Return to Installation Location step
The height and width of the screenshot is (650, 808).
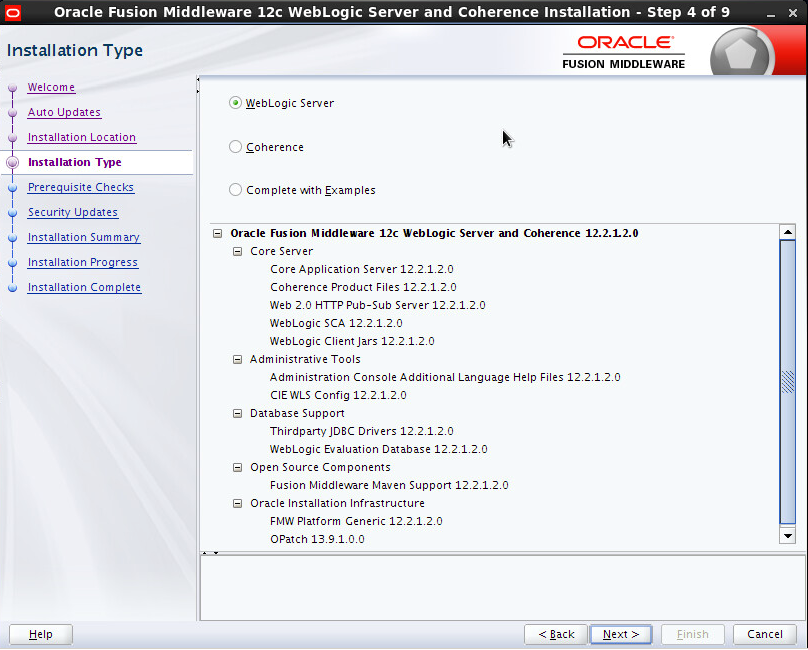[x=81, y=137]
